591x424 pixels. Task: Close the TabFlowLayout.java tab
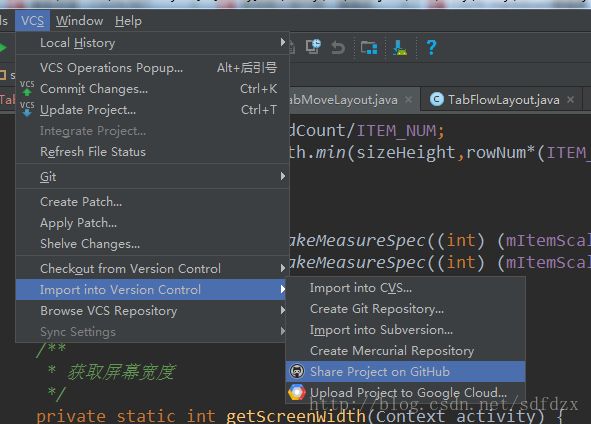click(571, 99)
